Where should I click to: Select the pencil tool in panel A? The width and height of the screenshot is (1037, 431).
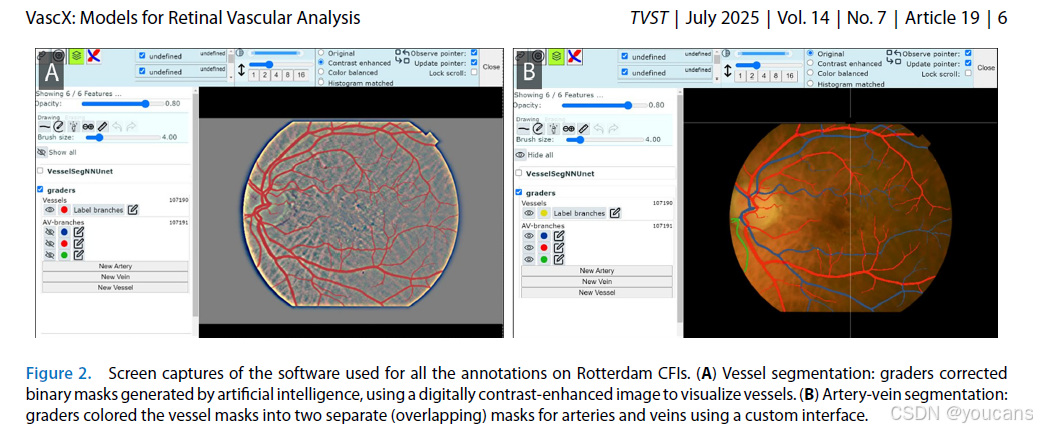click(x=103, y=126)
